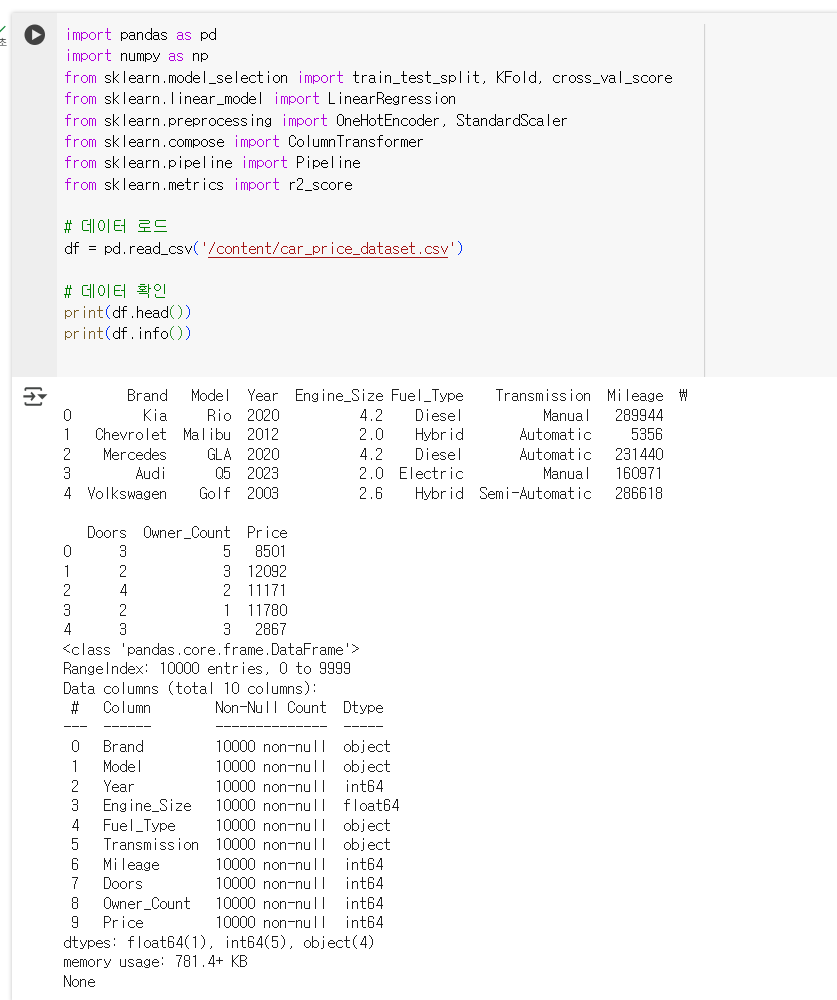Click the price value 2867

pos(270,629)
